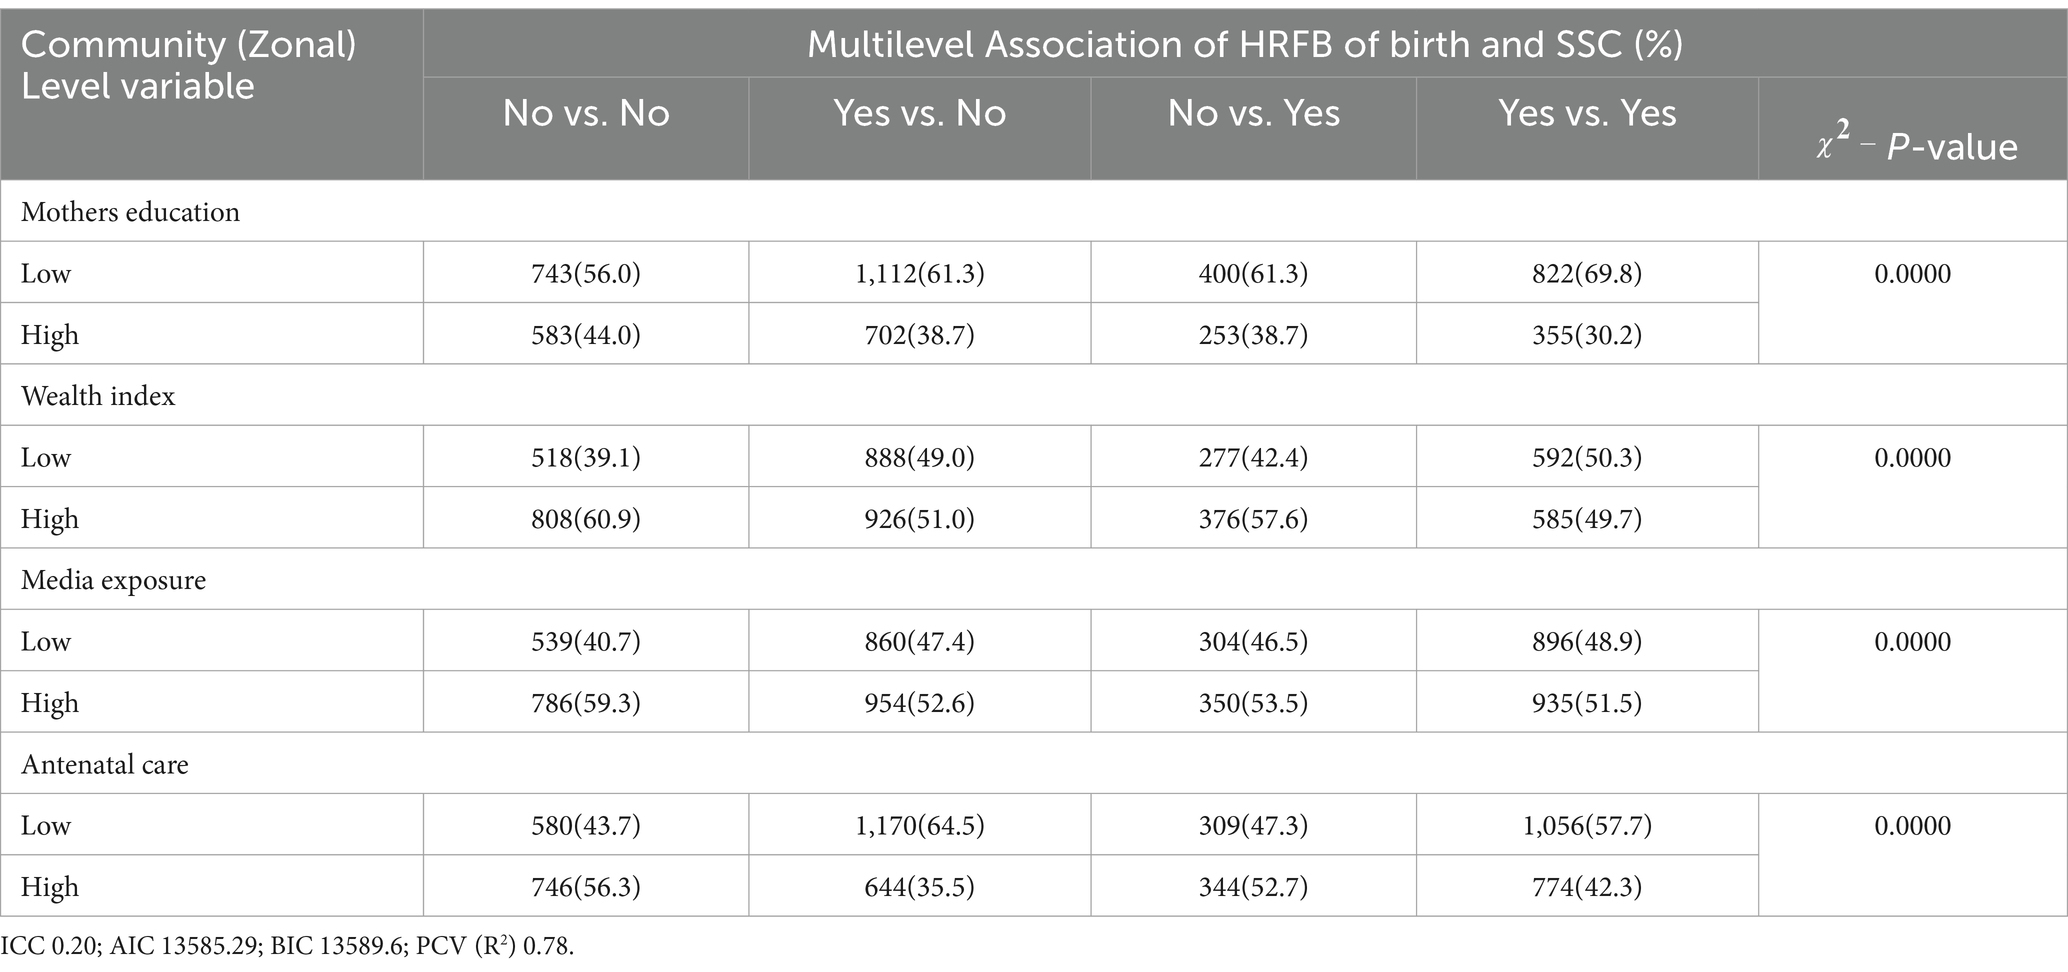Select cell value 350(53.5)
Image resolution: width=2068 pixels, height=972 pixels.
pos(1254,703)
